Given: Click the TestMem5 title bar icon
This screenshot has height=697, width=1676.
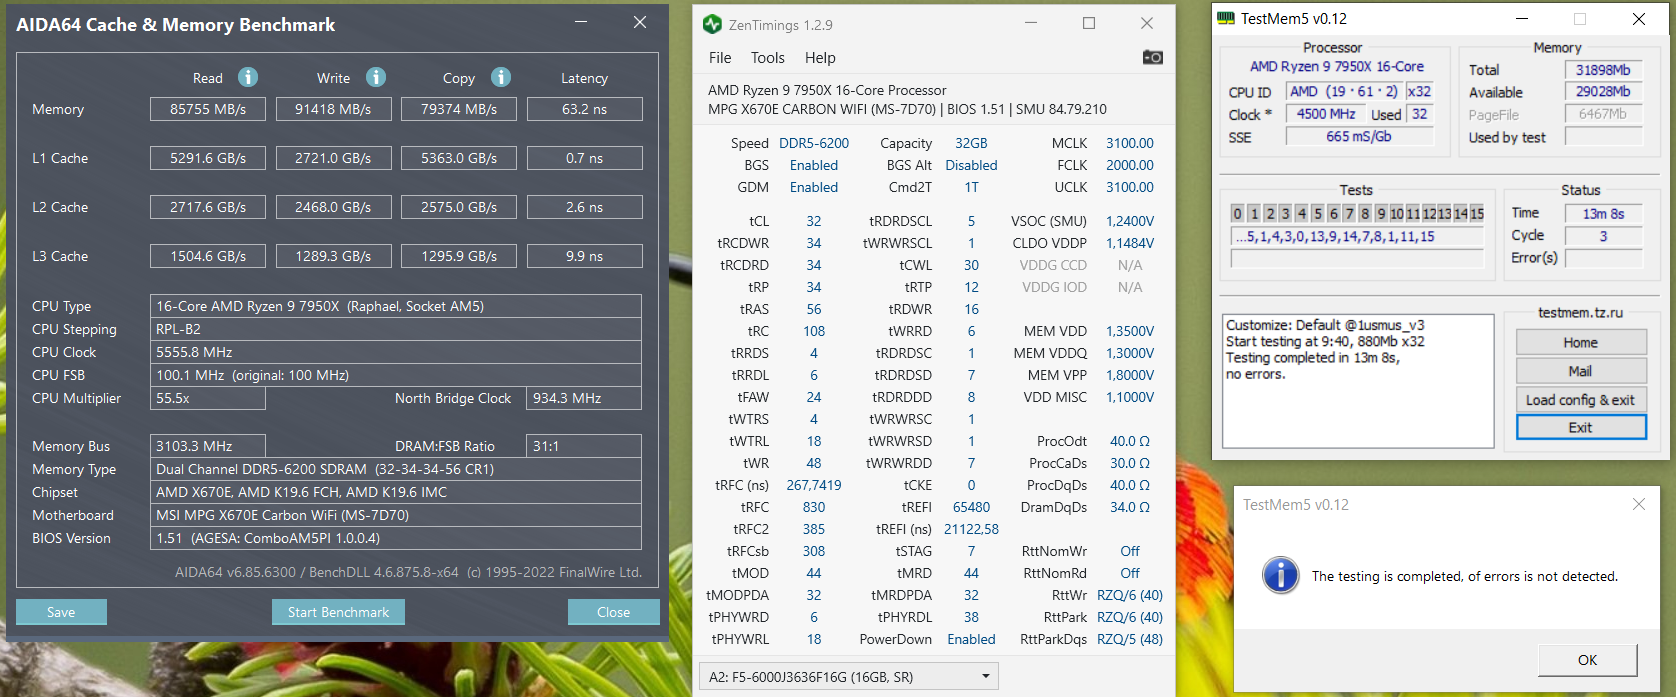Looking at the screenshot, I should 1226,18.
